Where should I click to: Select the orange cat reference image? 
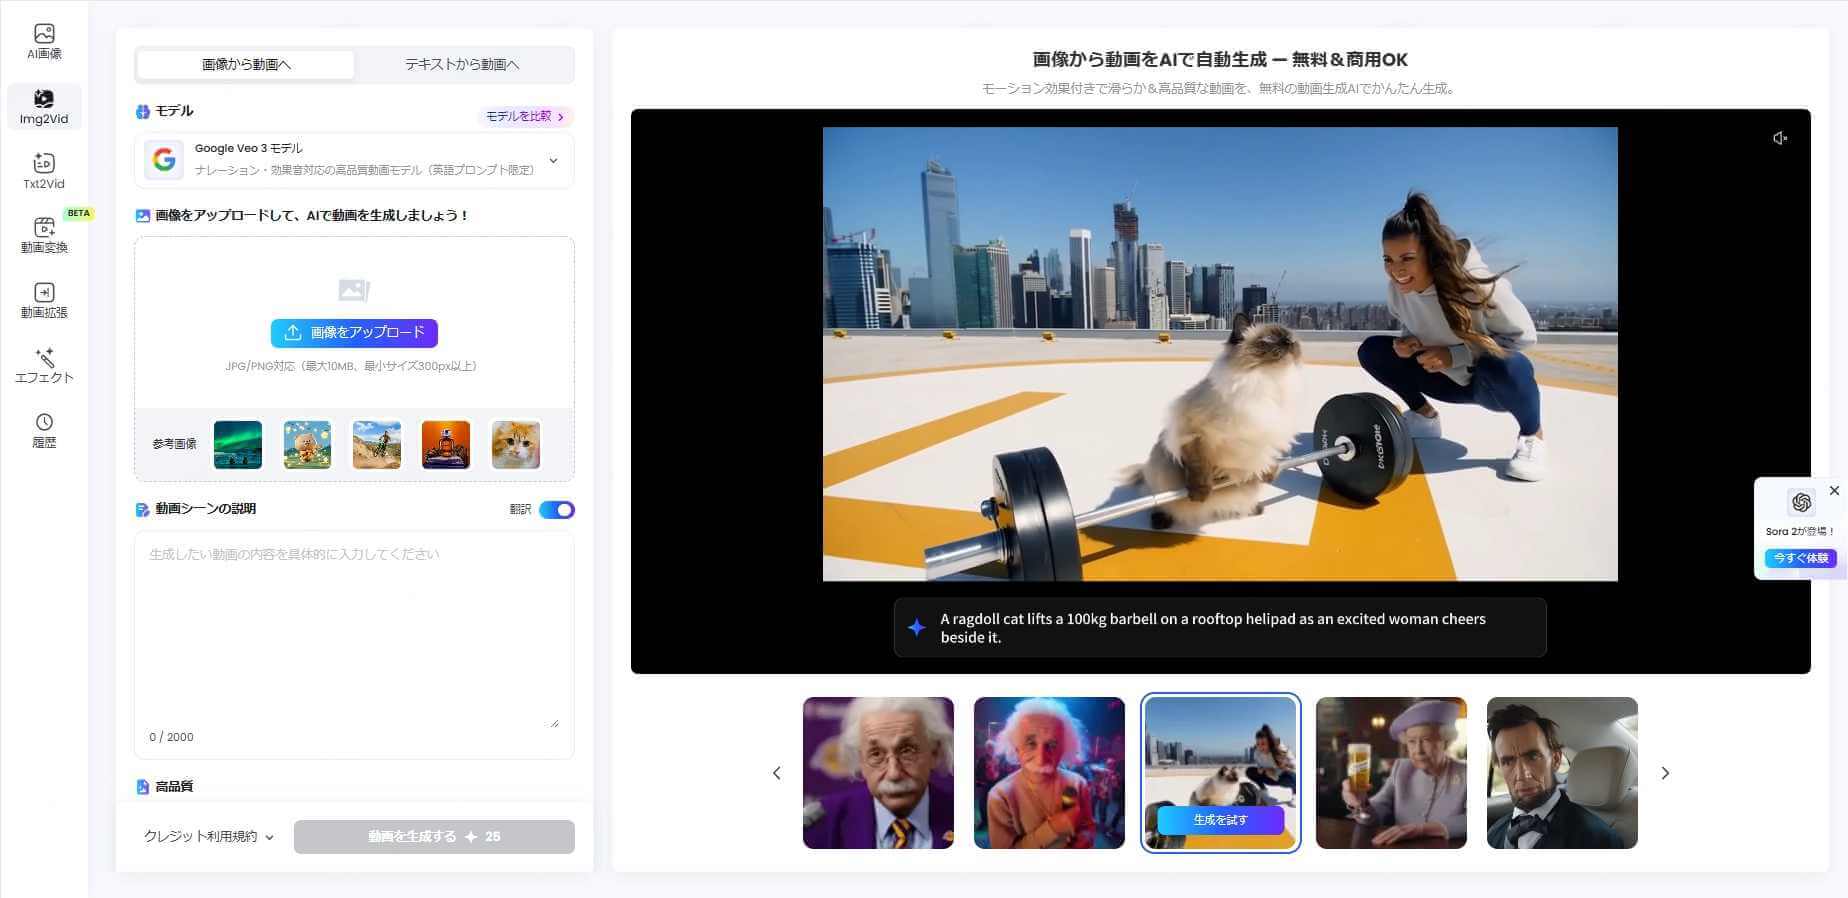point(516,445)
